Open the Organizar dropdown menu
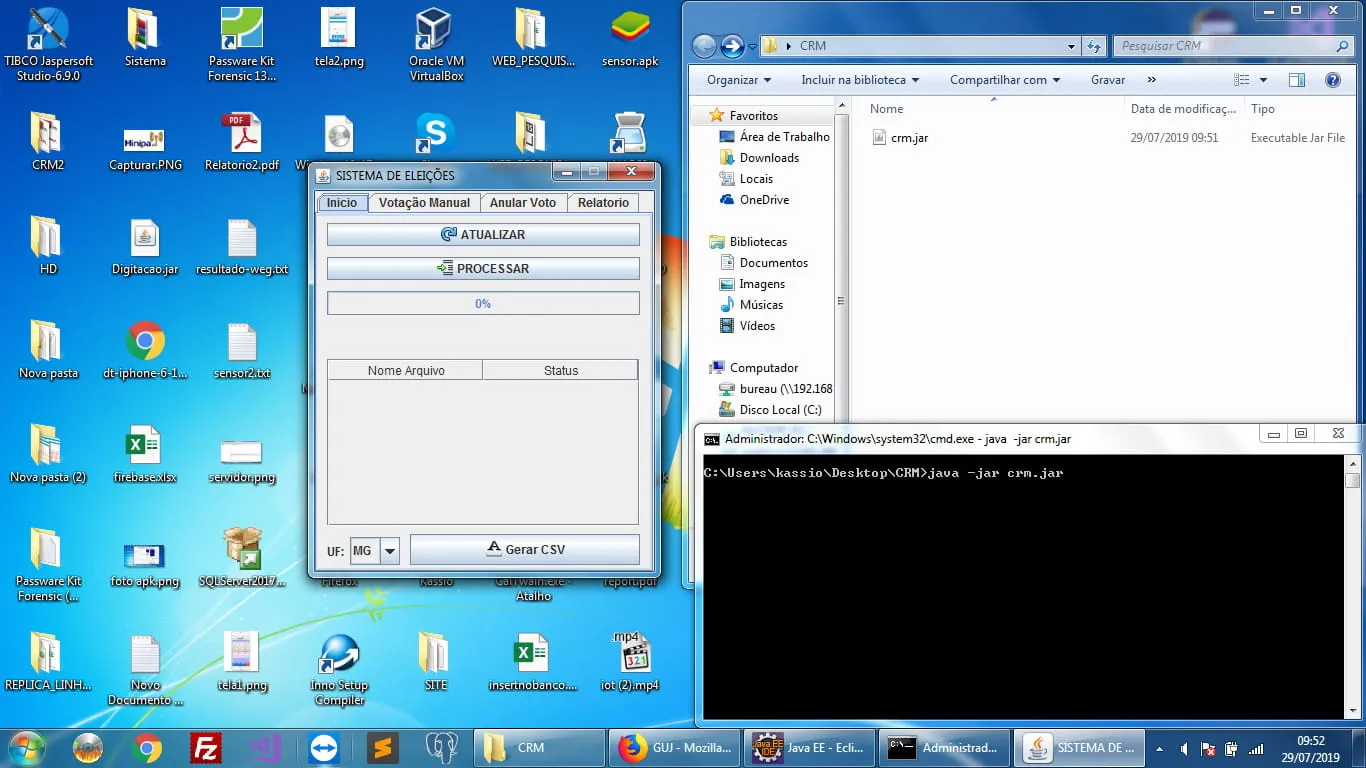Screen dimensions: 1366x768 coord(739,80)
